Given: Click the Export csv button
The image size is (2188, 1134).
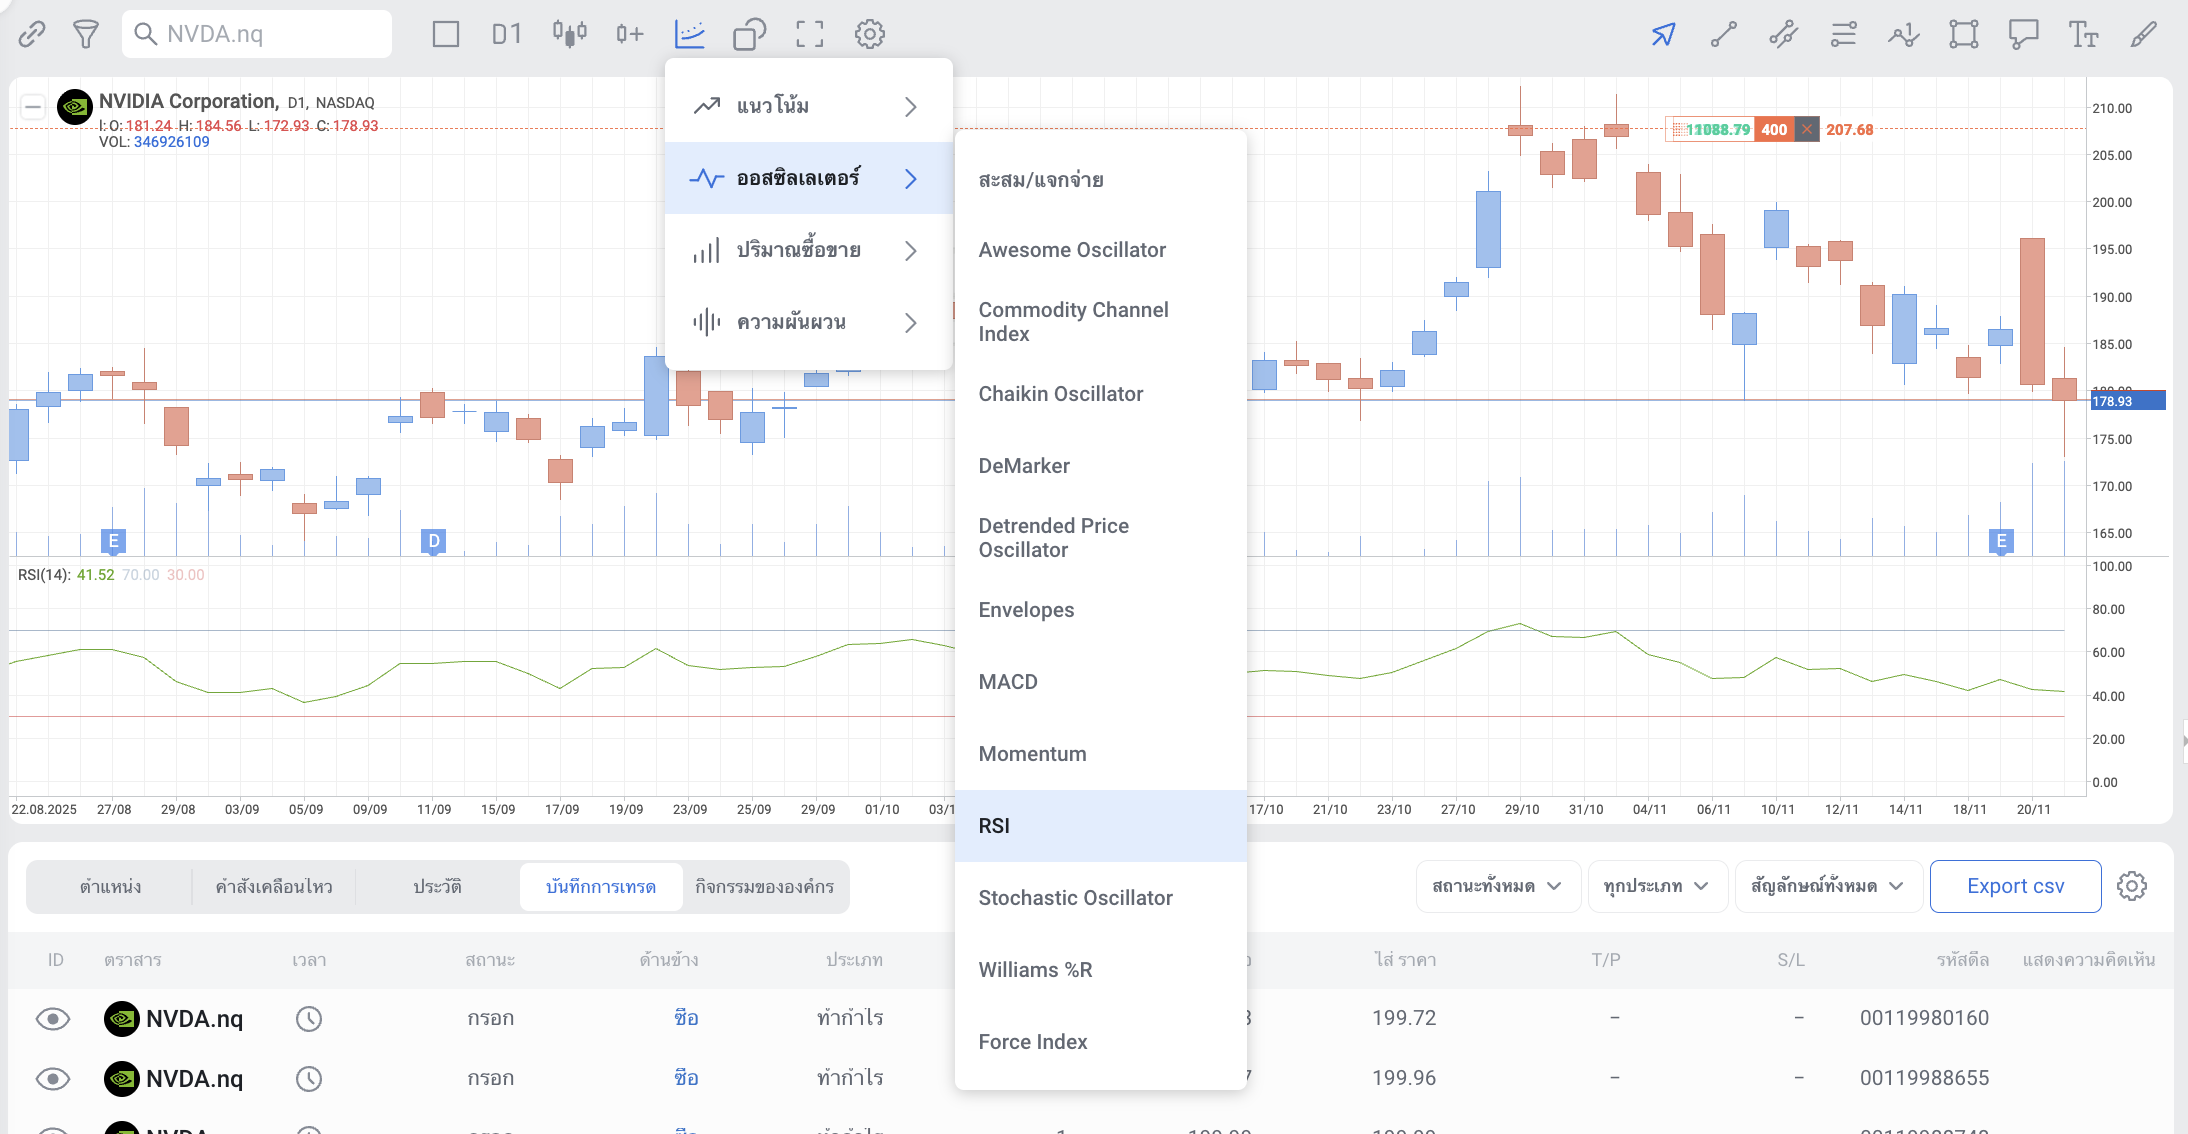Looking at the screenshot, I should click(2015, 886).
